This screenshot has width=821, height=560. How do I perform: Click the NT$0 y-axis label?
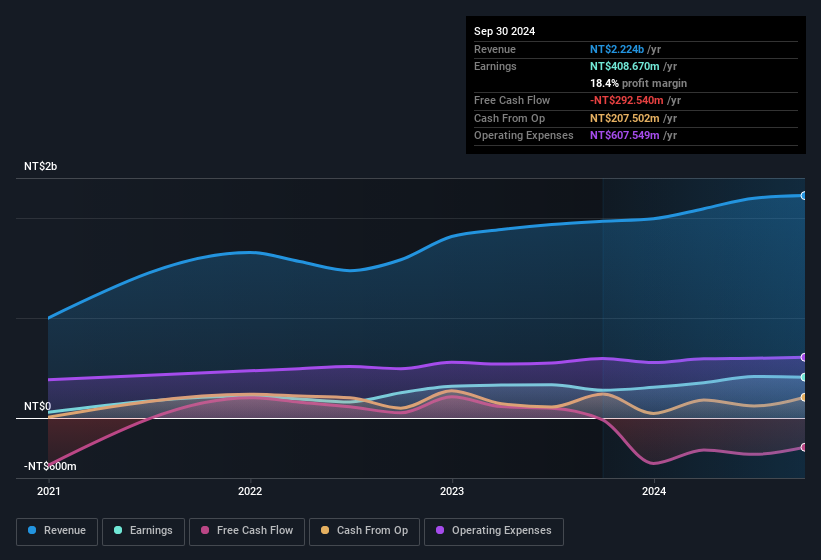38,406
